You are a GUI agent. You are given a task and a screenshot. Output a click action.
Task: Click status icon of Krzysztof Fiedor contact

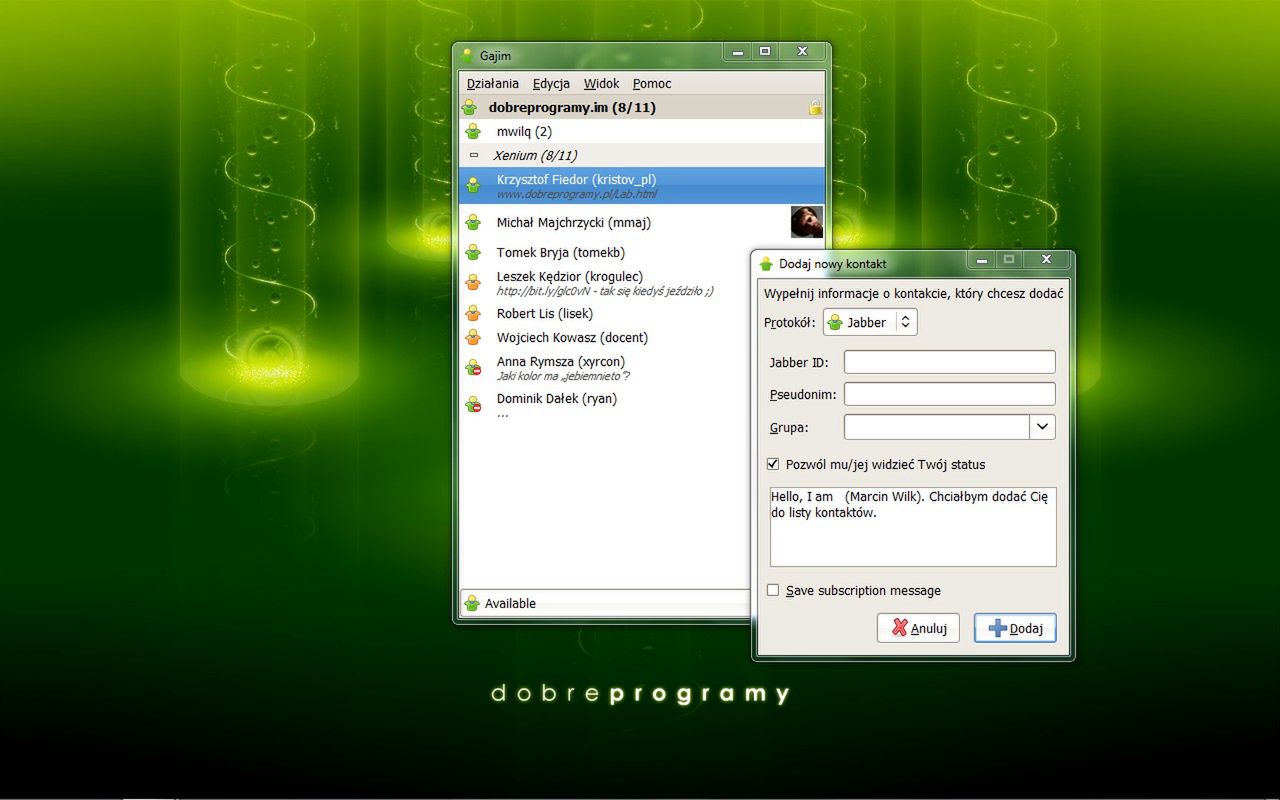click(x=474, y=185)
